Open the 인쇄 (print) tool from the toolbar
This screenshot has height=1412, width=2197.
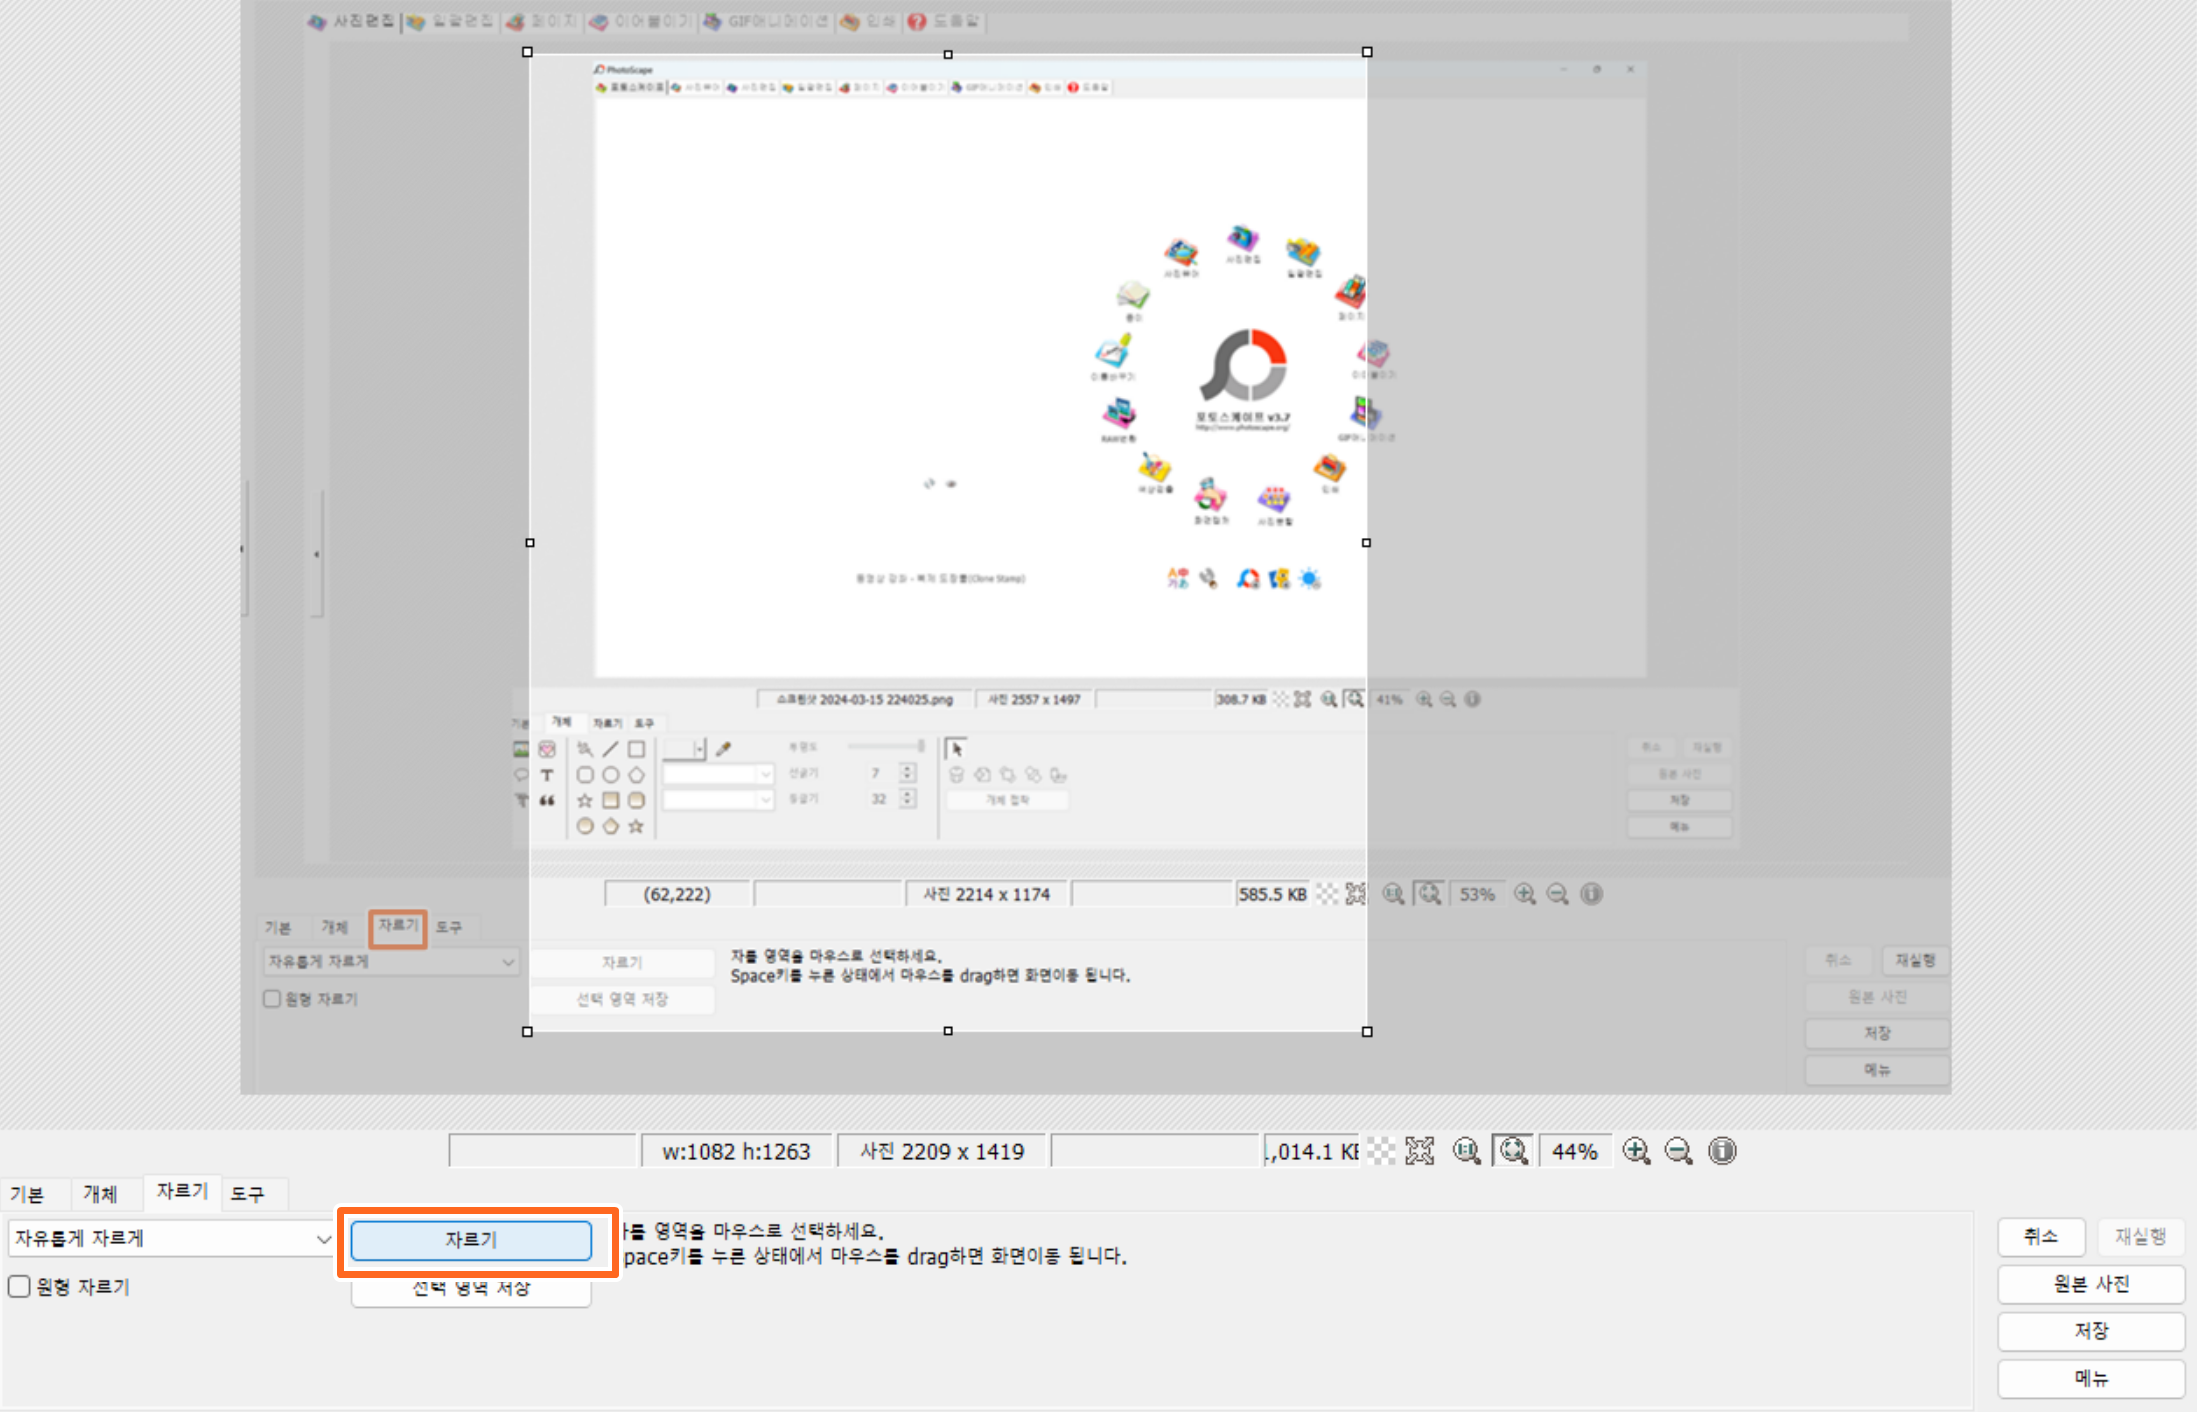868,22
